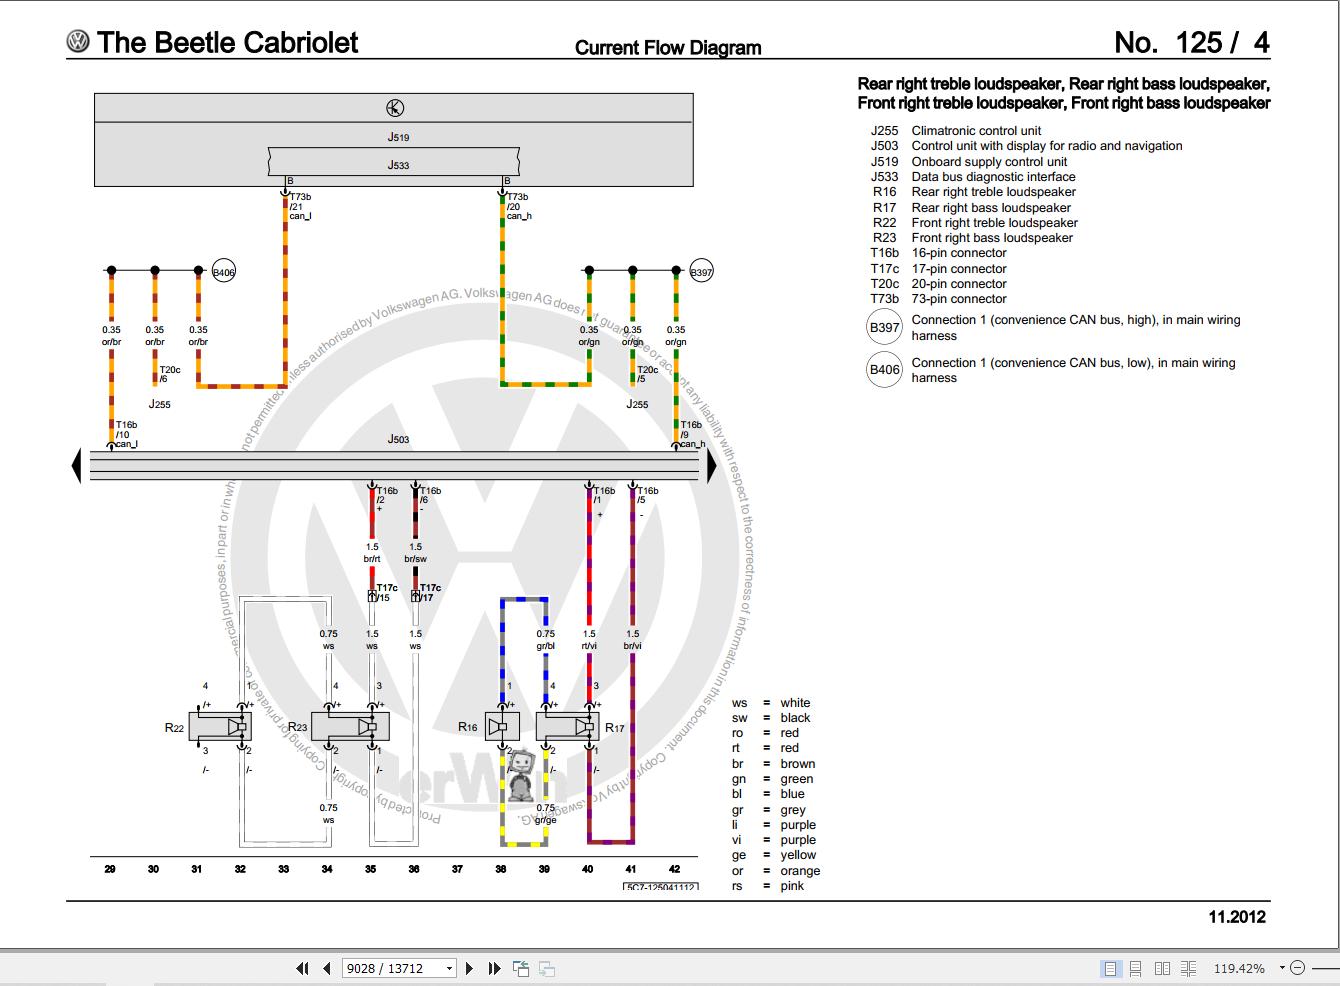Click the 5C7-125041112 diagram code
The height and width of the screenshot is (986, 1340).
click(661, 887)
